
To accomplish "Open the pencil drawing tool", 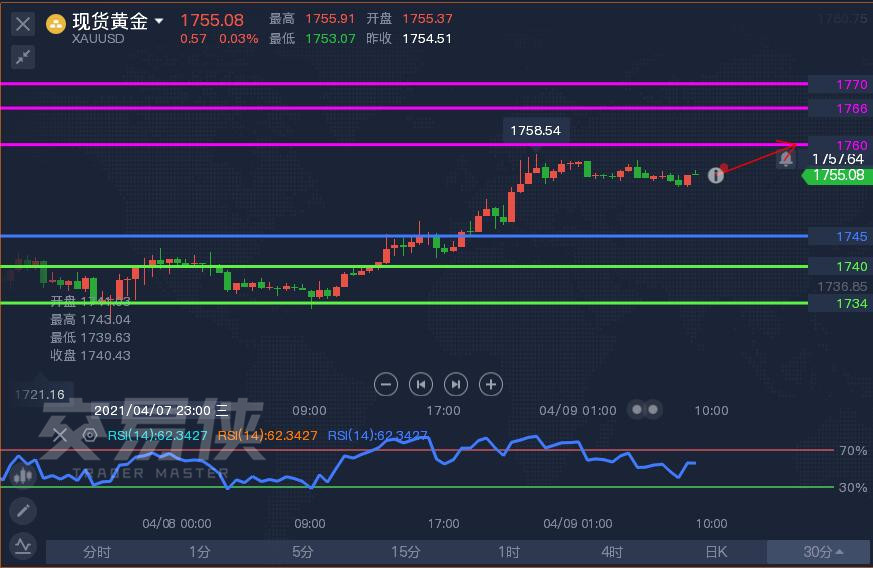I will pos(22,511).
